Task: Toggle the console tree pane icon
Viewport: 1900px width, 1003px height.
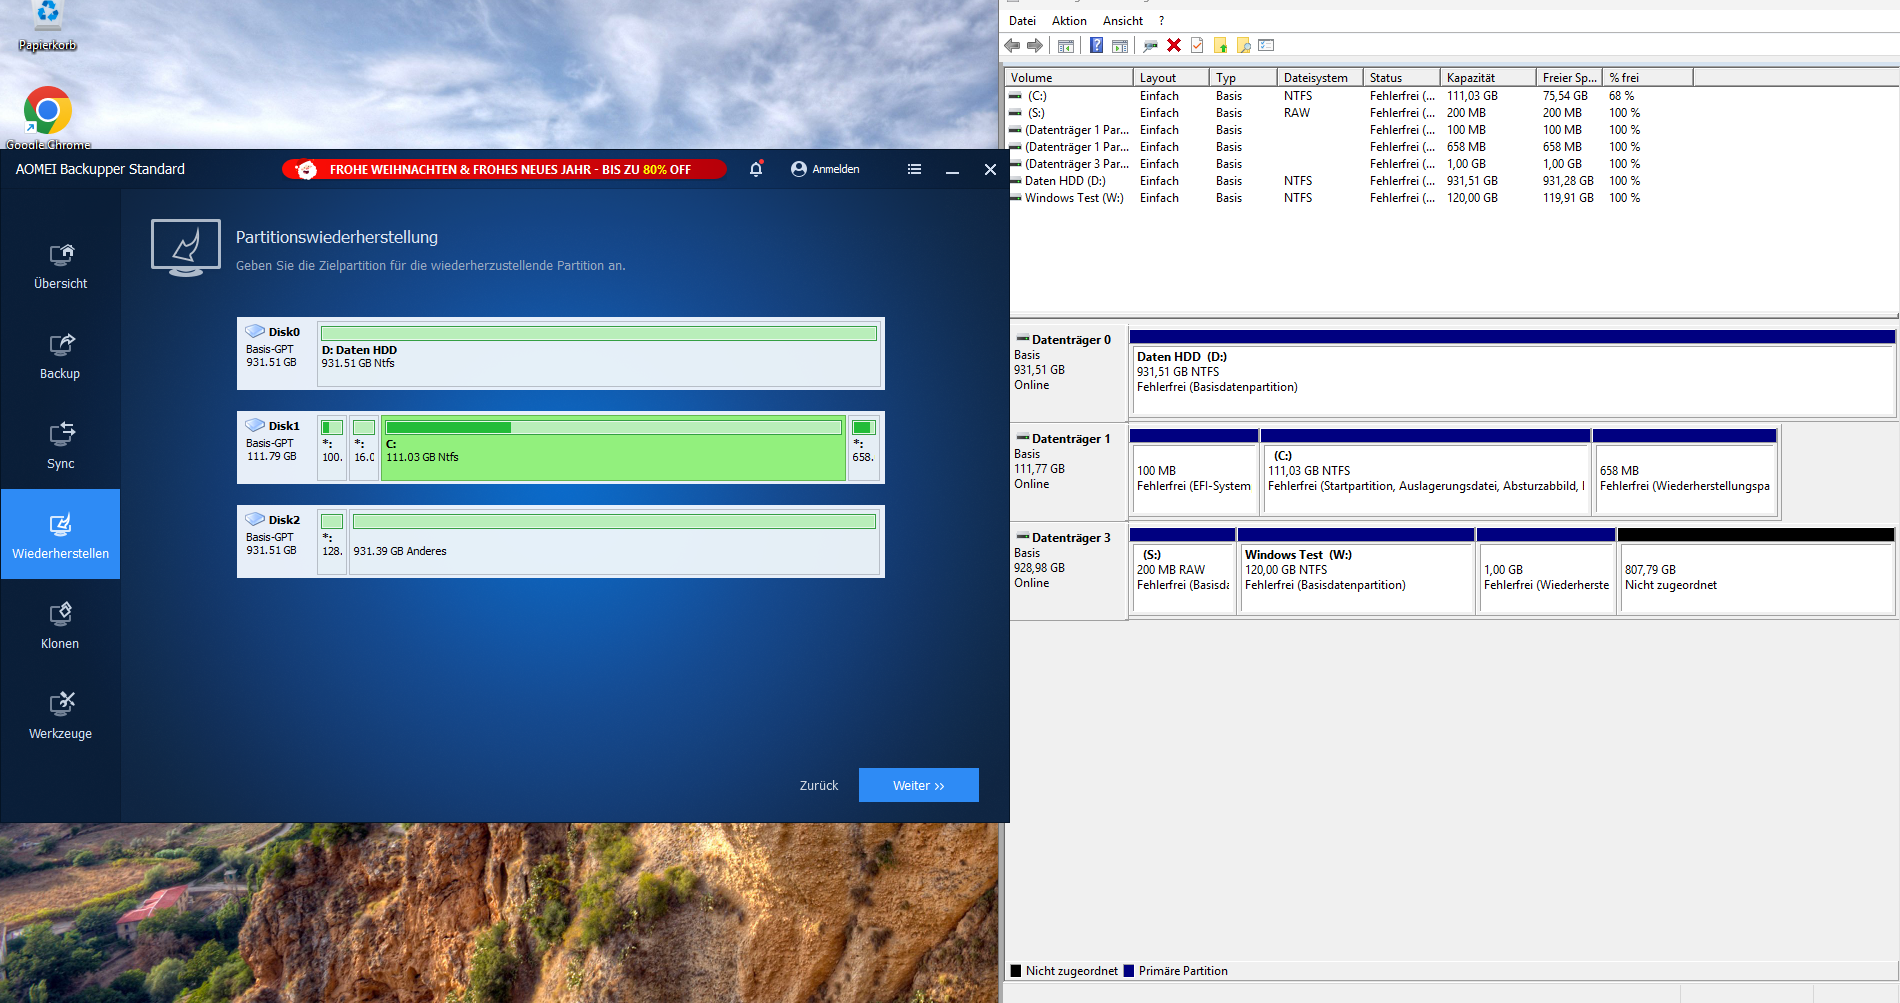Action: click(1066, 45)
